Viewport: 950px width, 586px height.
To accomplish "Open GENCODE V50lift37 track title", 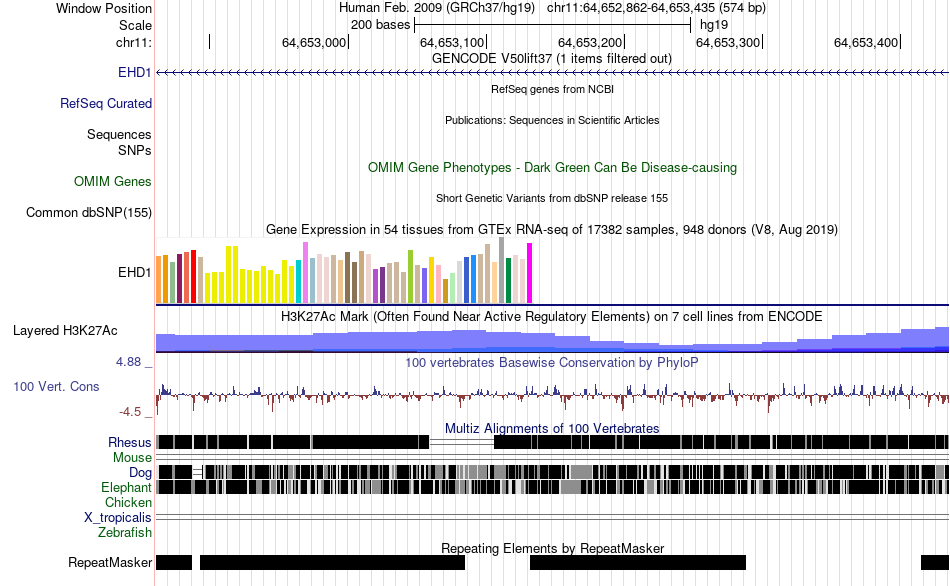I will click(552, 59).
